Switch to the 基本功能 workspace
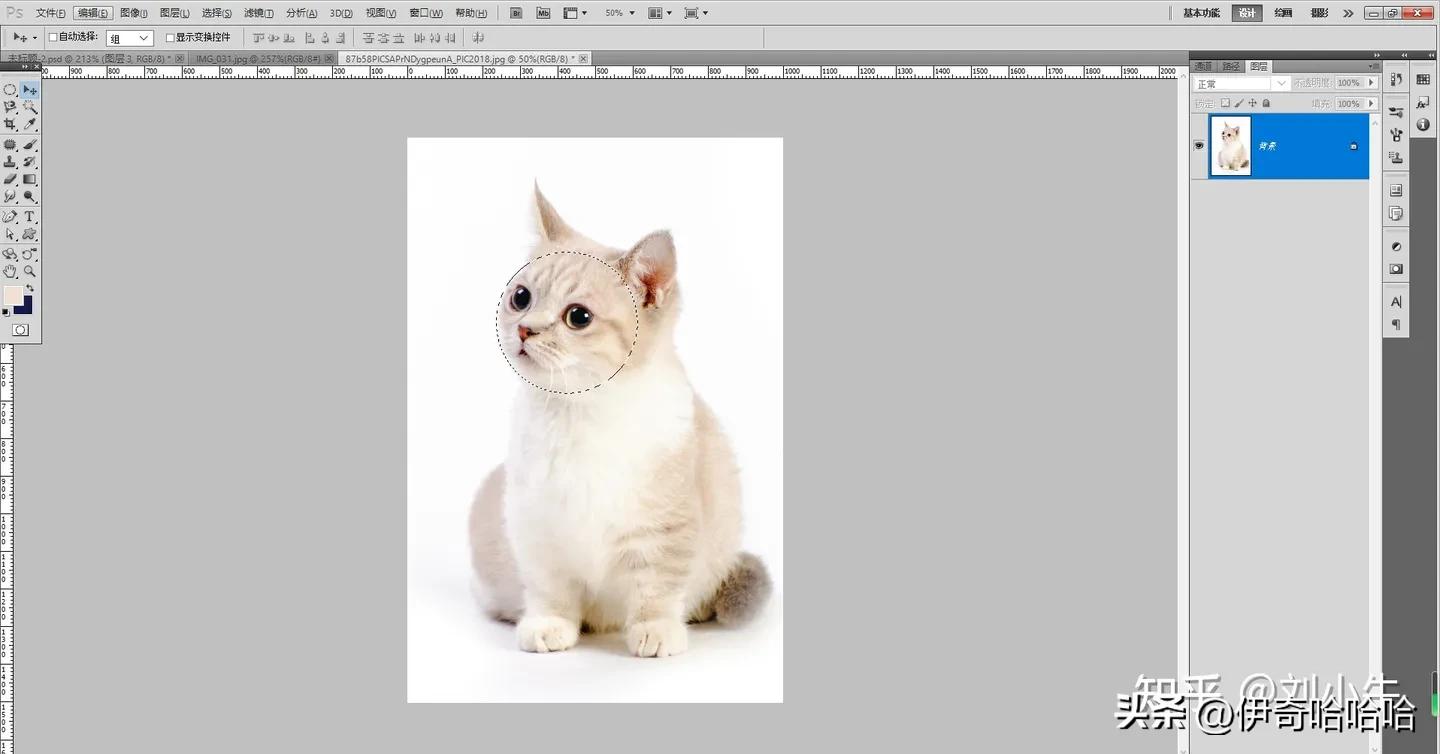1440x754 pixels. tap(1202, 12)
